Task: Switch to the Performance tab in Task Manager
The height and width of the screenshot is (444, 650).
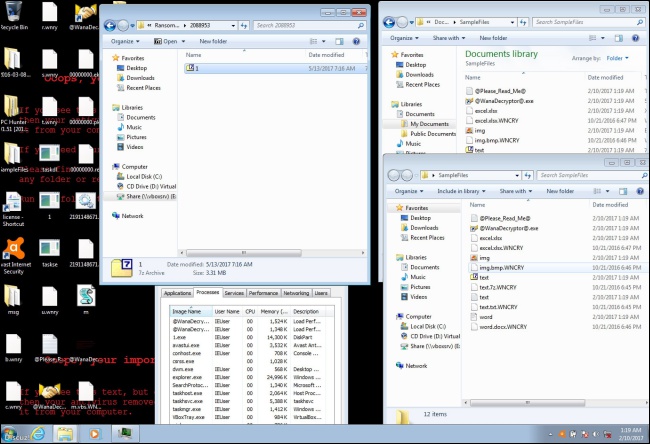Action: [x=263, y=293]
